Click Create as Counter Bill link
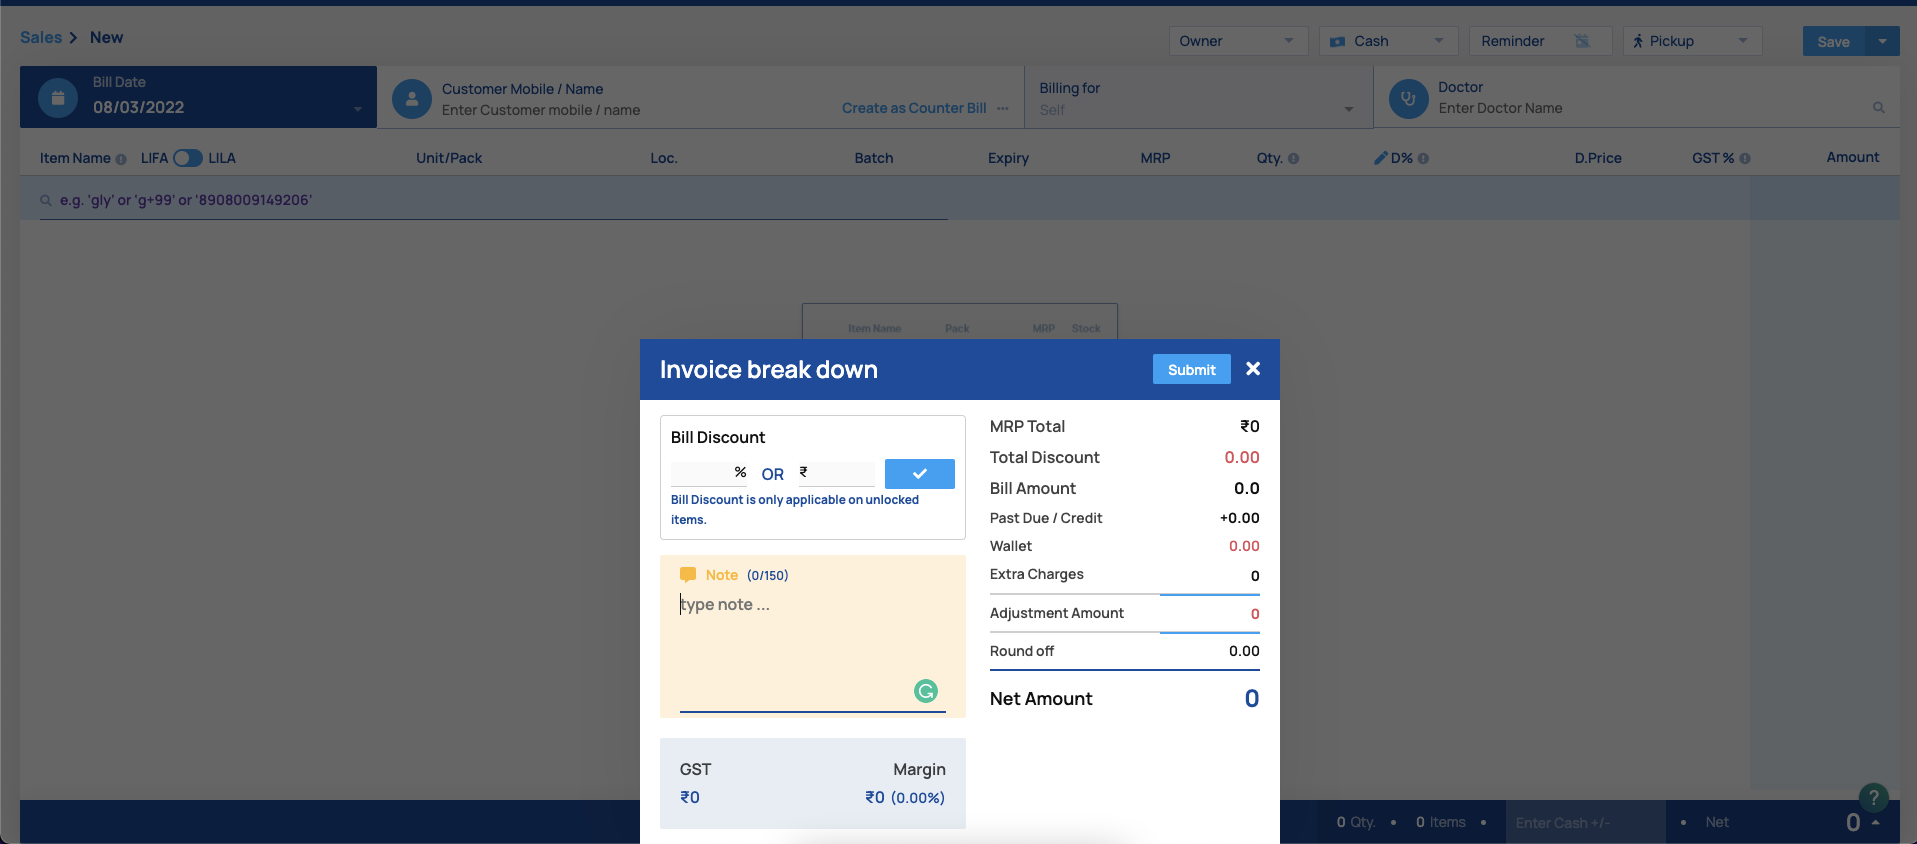The image size is (1917, 844). 914,108
